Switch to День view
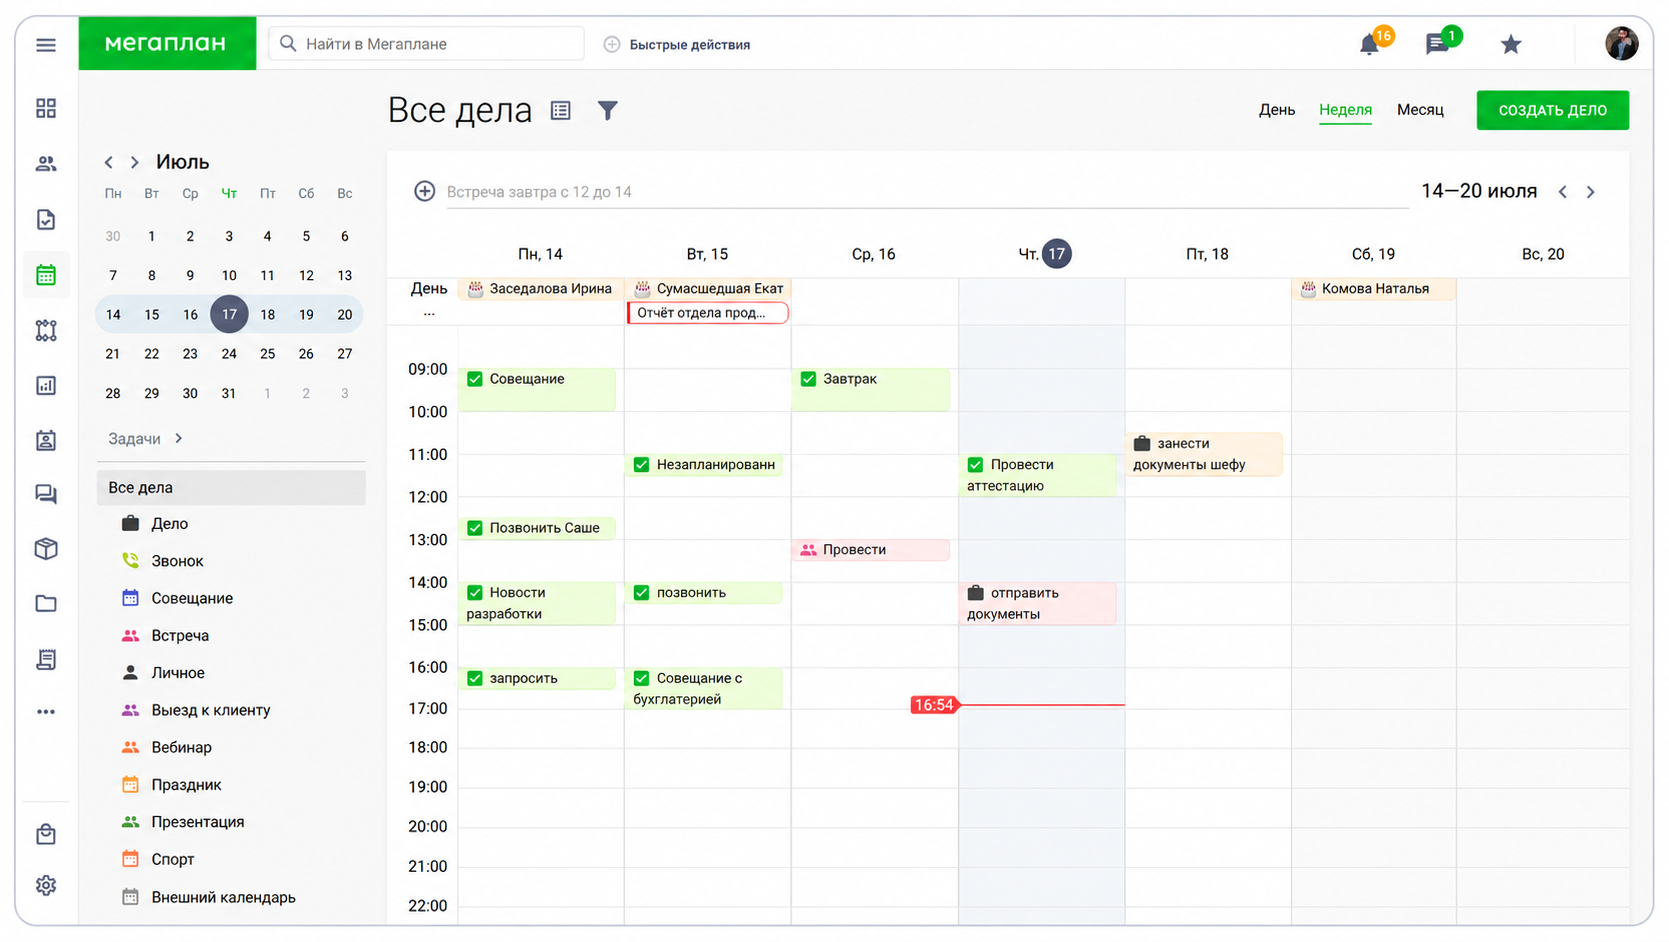The height and width of the screenshot is (942, 1669). pyautogui.click(x=1277, y=110)
